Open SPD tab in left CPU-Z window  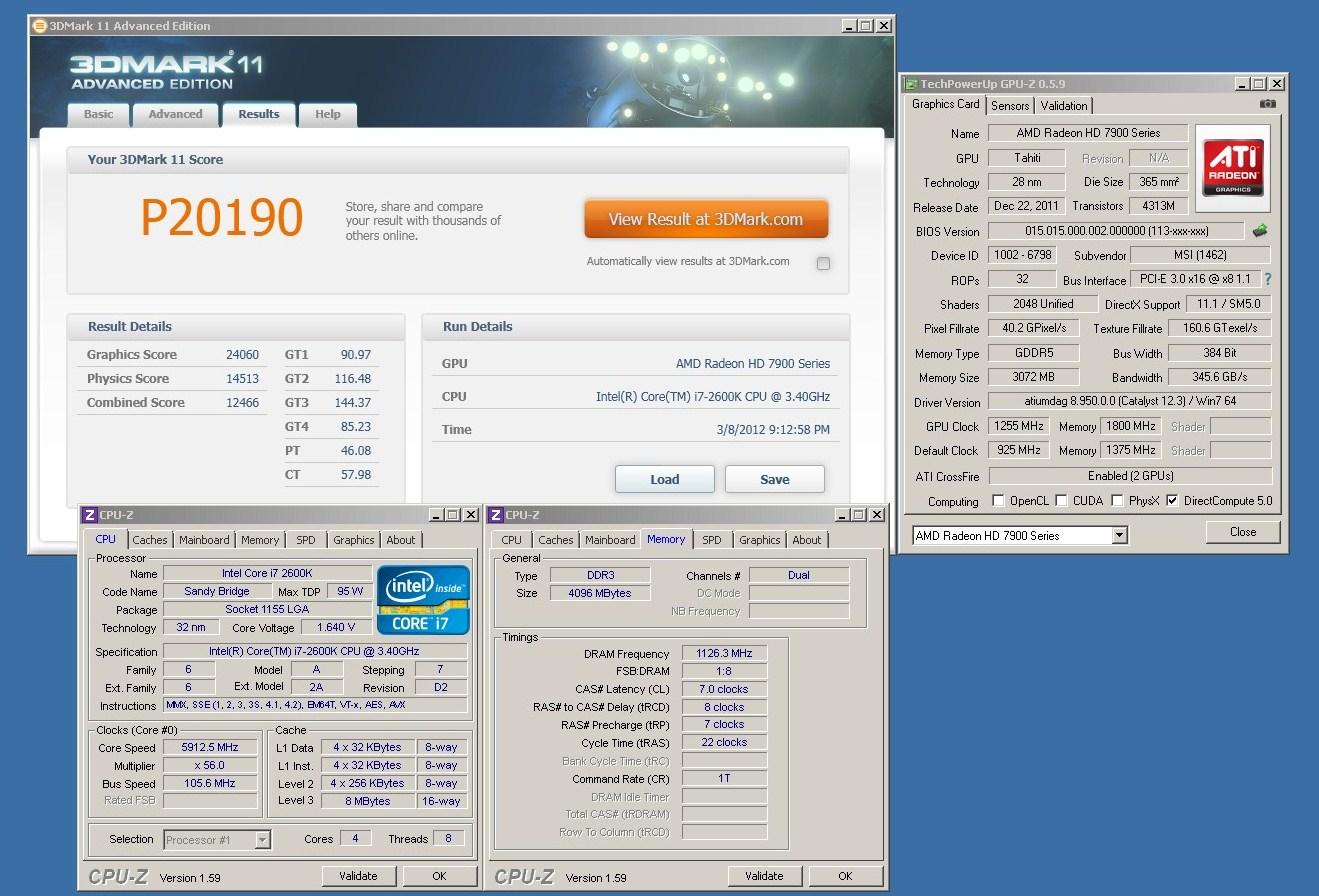(x=306, y=540)
